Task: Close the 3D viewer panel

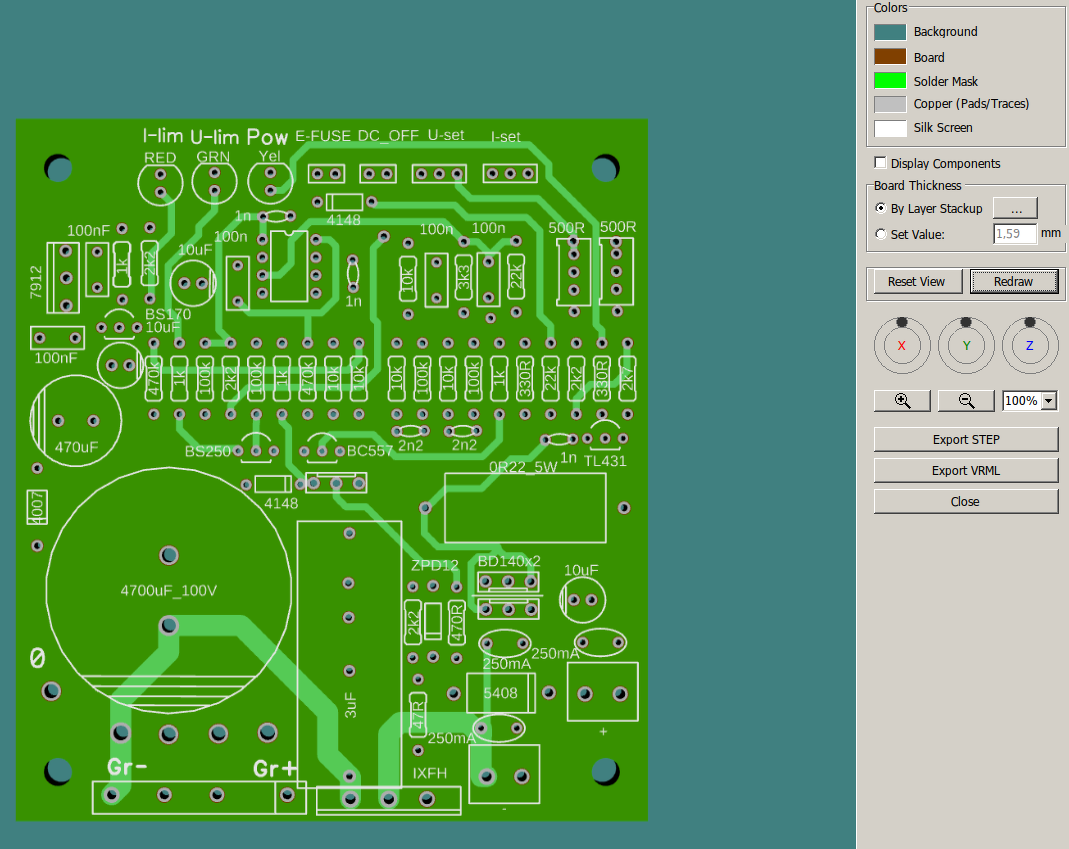Action: click(965, 501)
